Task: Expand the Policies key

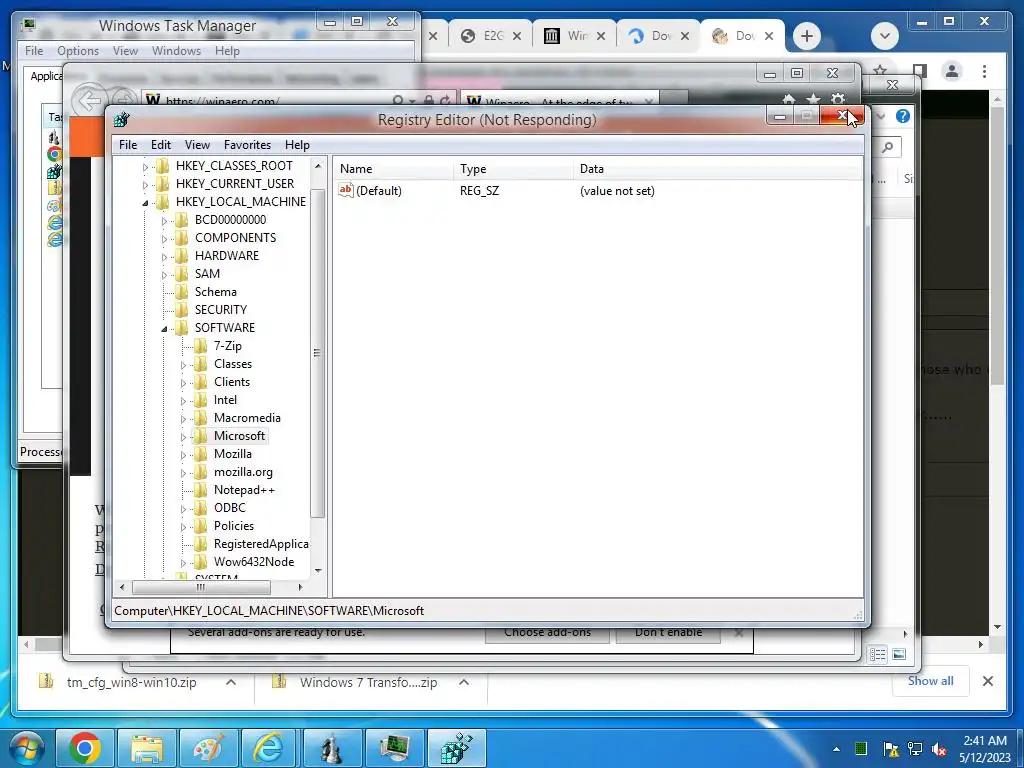Action: pyautogui.click(x=183, y=527)
